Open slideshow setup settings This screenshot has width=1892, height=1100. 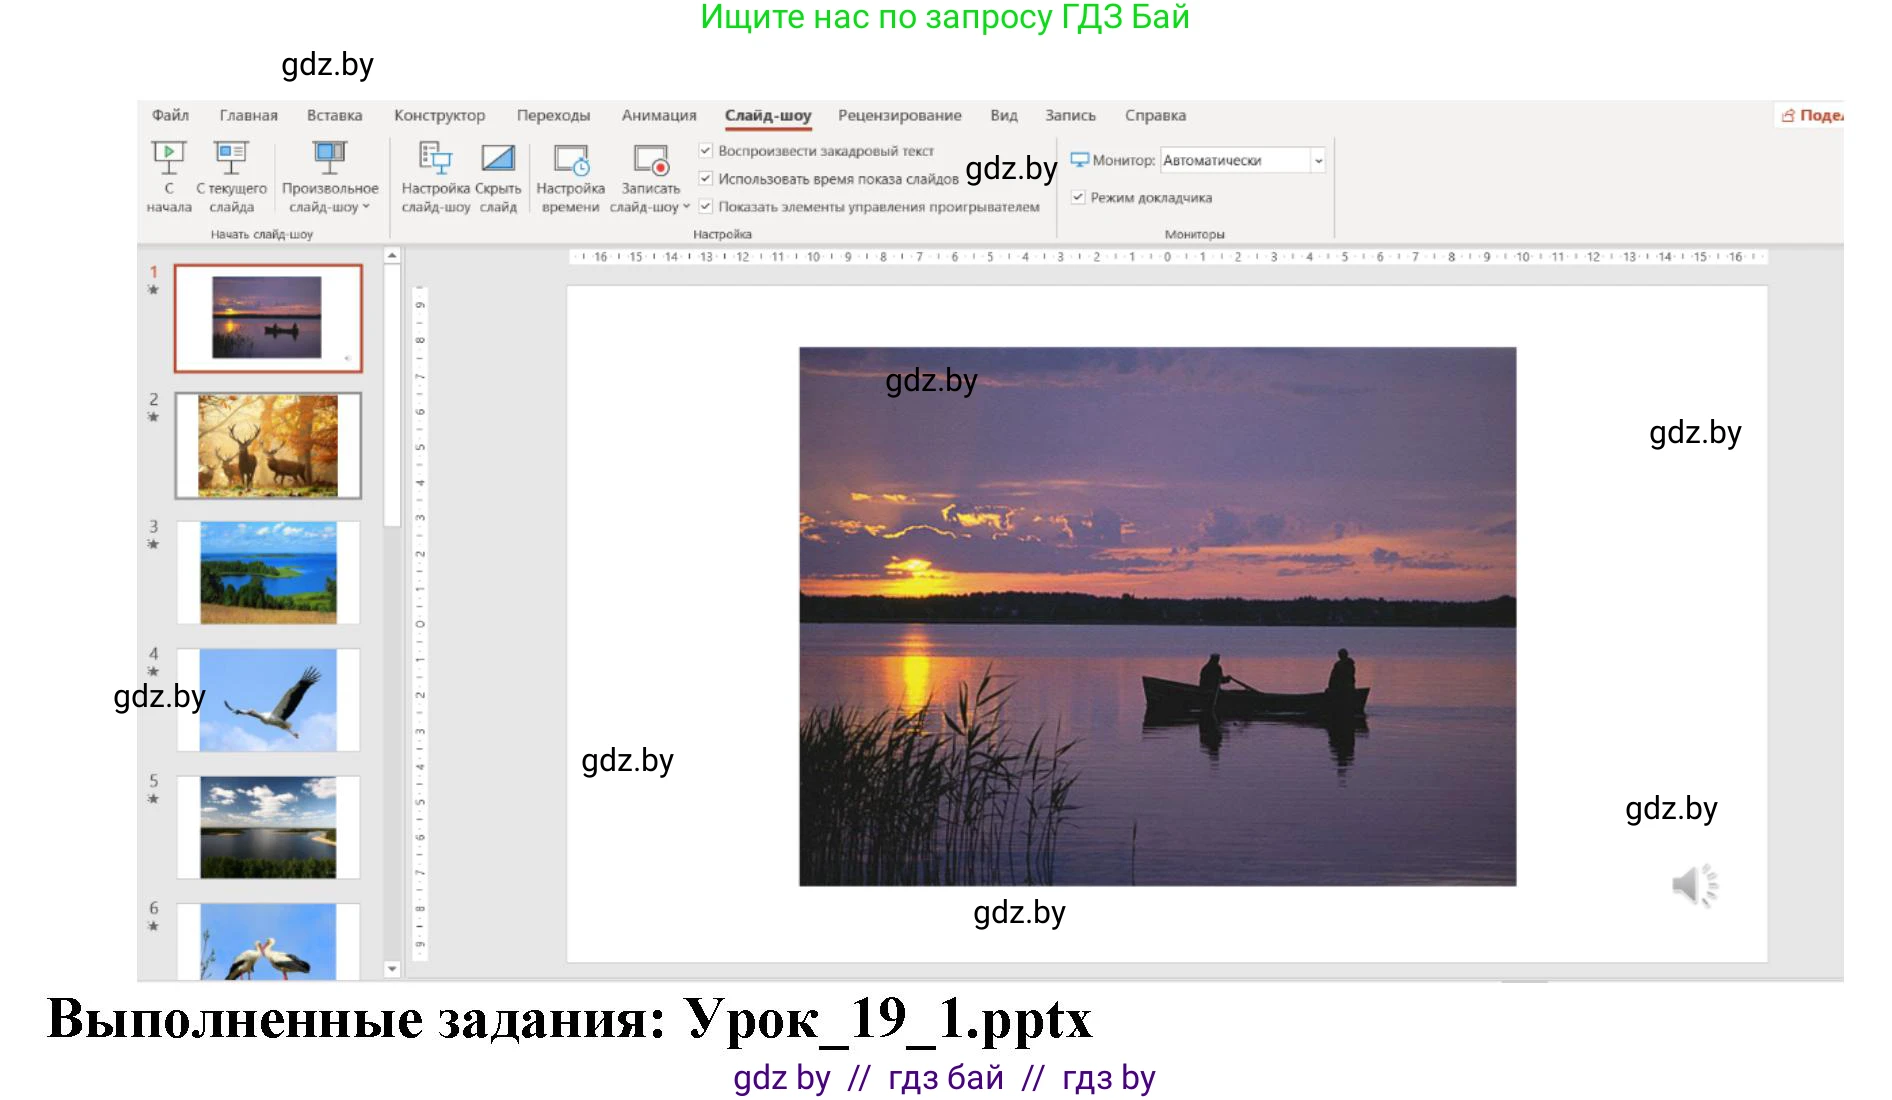pos(435,159)
